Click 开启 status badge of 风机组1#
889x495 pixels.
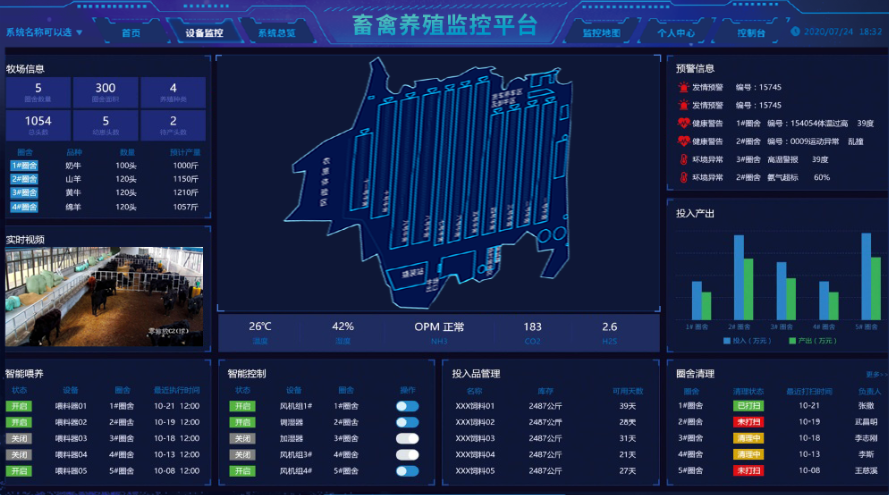point(242,406)
